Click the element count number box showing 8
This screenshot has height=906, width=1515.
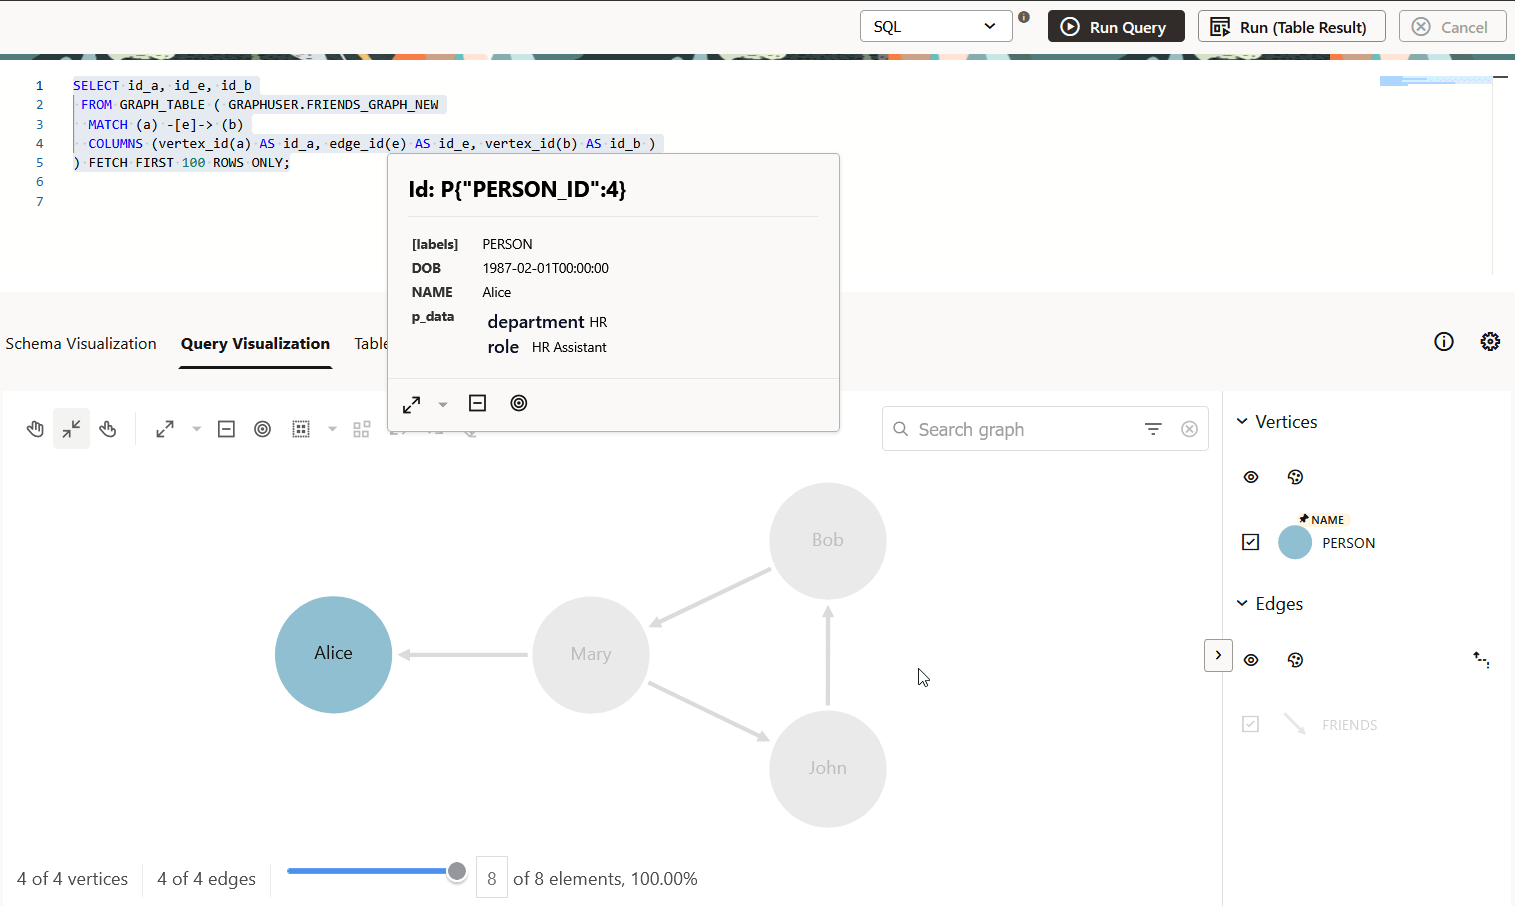[x=491, y=878]
